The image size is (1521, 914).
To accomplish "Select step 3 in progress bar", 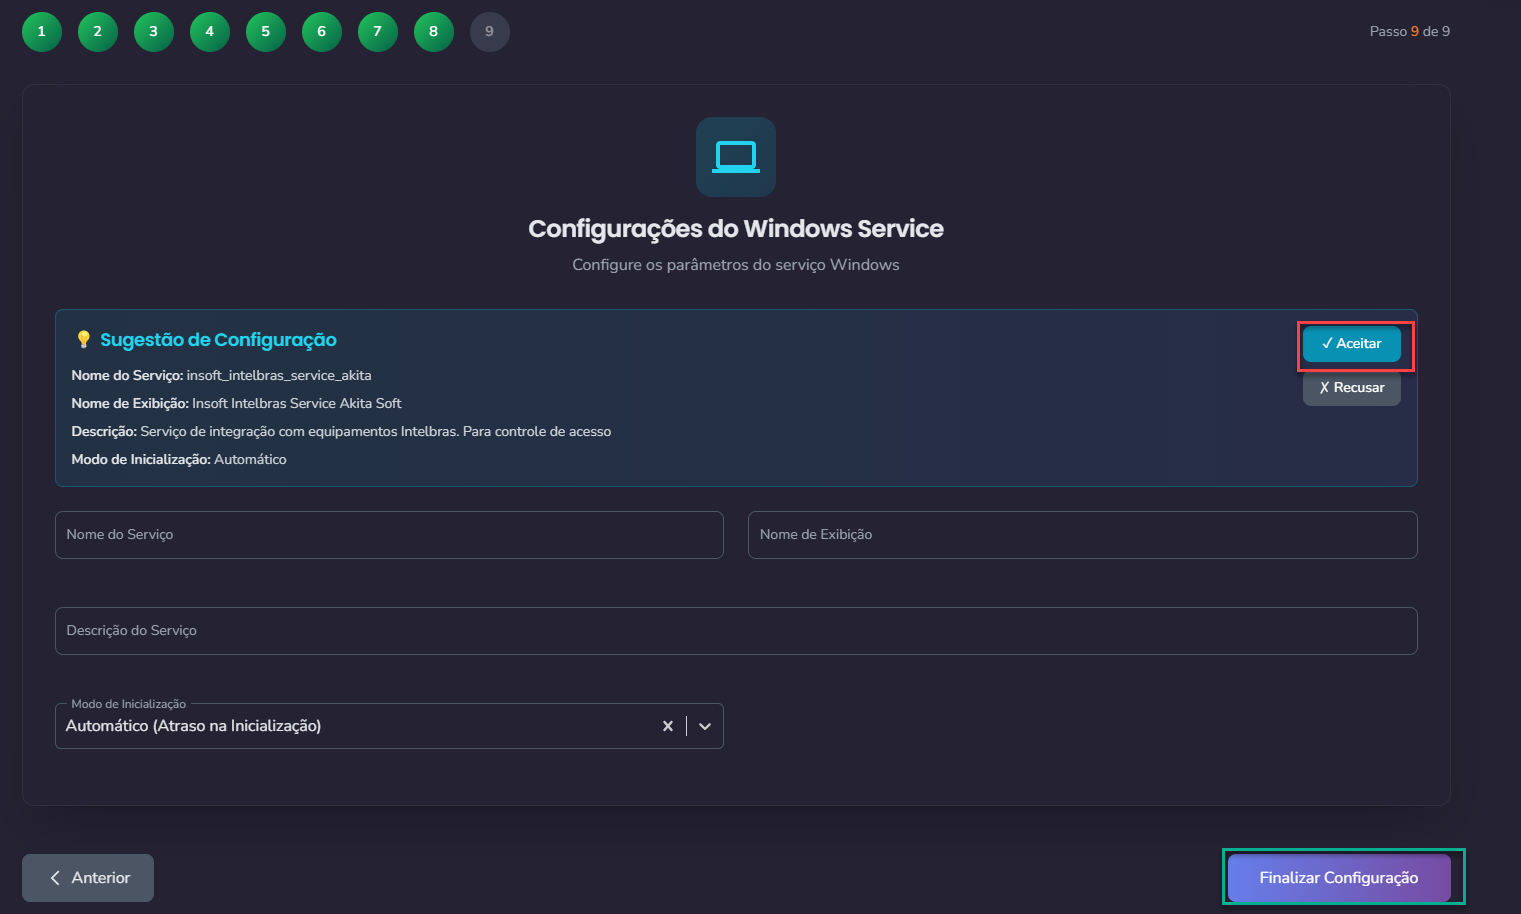I will point(154,32).
